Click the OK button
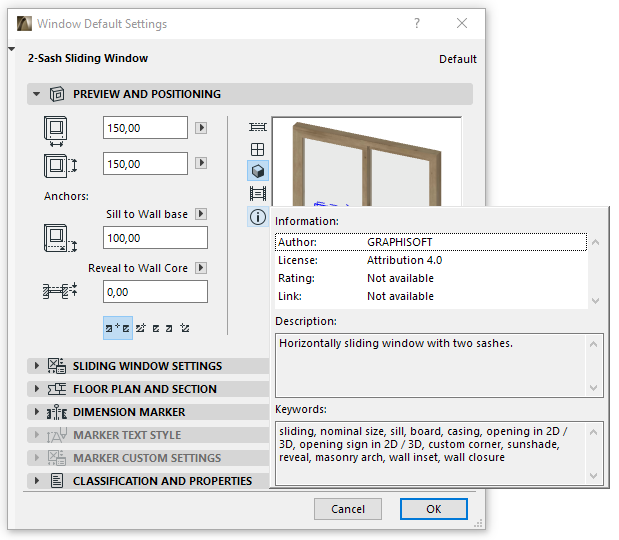 click(x=433, y=509)
